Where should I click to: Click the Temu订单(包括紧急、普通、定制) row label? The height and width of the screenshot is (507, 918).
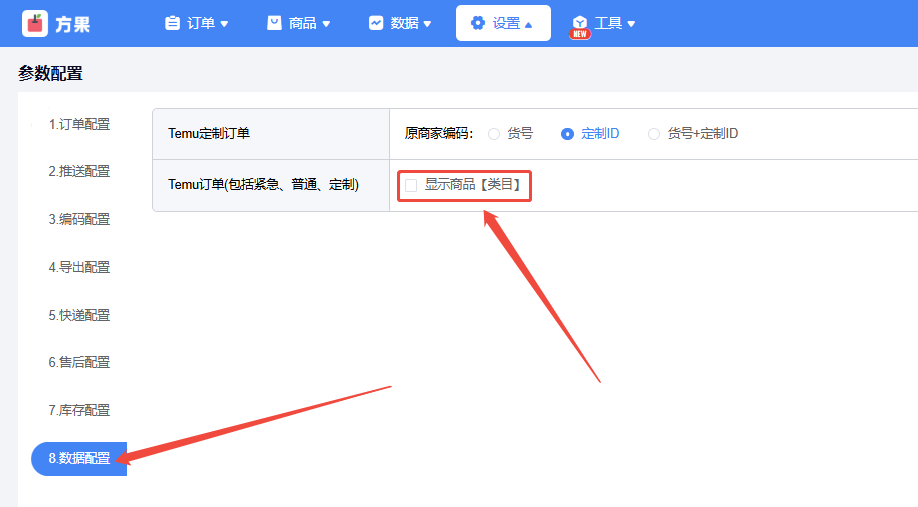tap(263, 185)
